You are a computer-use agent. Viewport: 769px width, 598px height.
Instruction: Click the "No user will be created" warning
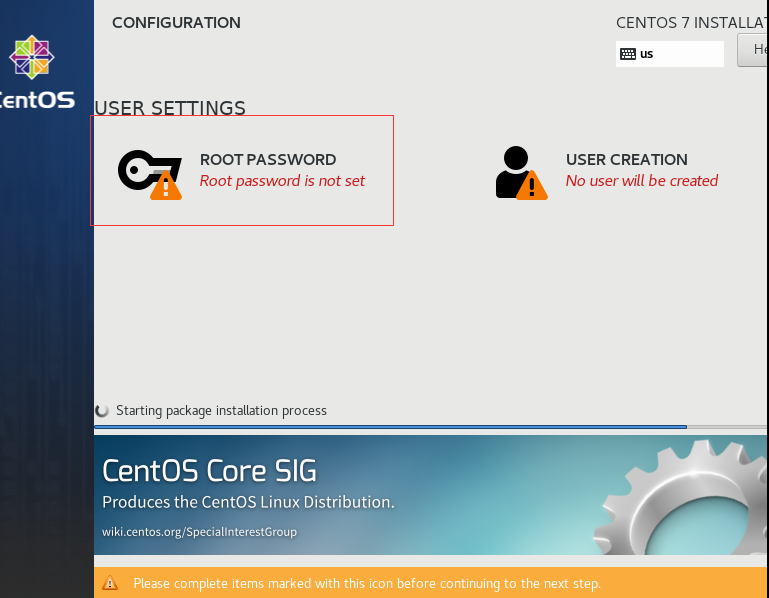pos(642,181)
